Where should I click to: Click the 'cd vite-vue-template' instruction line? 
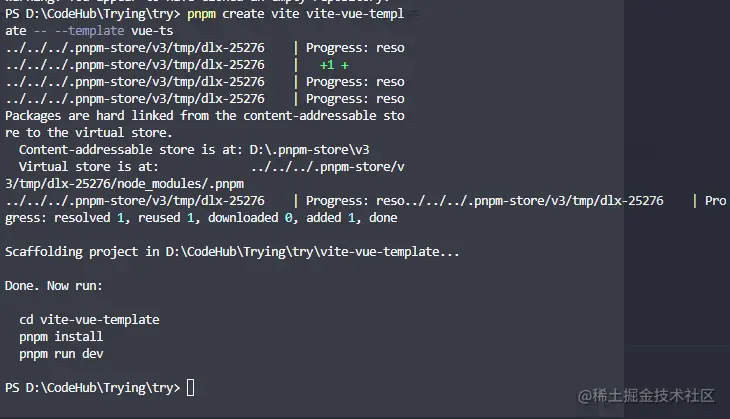pyautogui.click(x=89, y=319)
